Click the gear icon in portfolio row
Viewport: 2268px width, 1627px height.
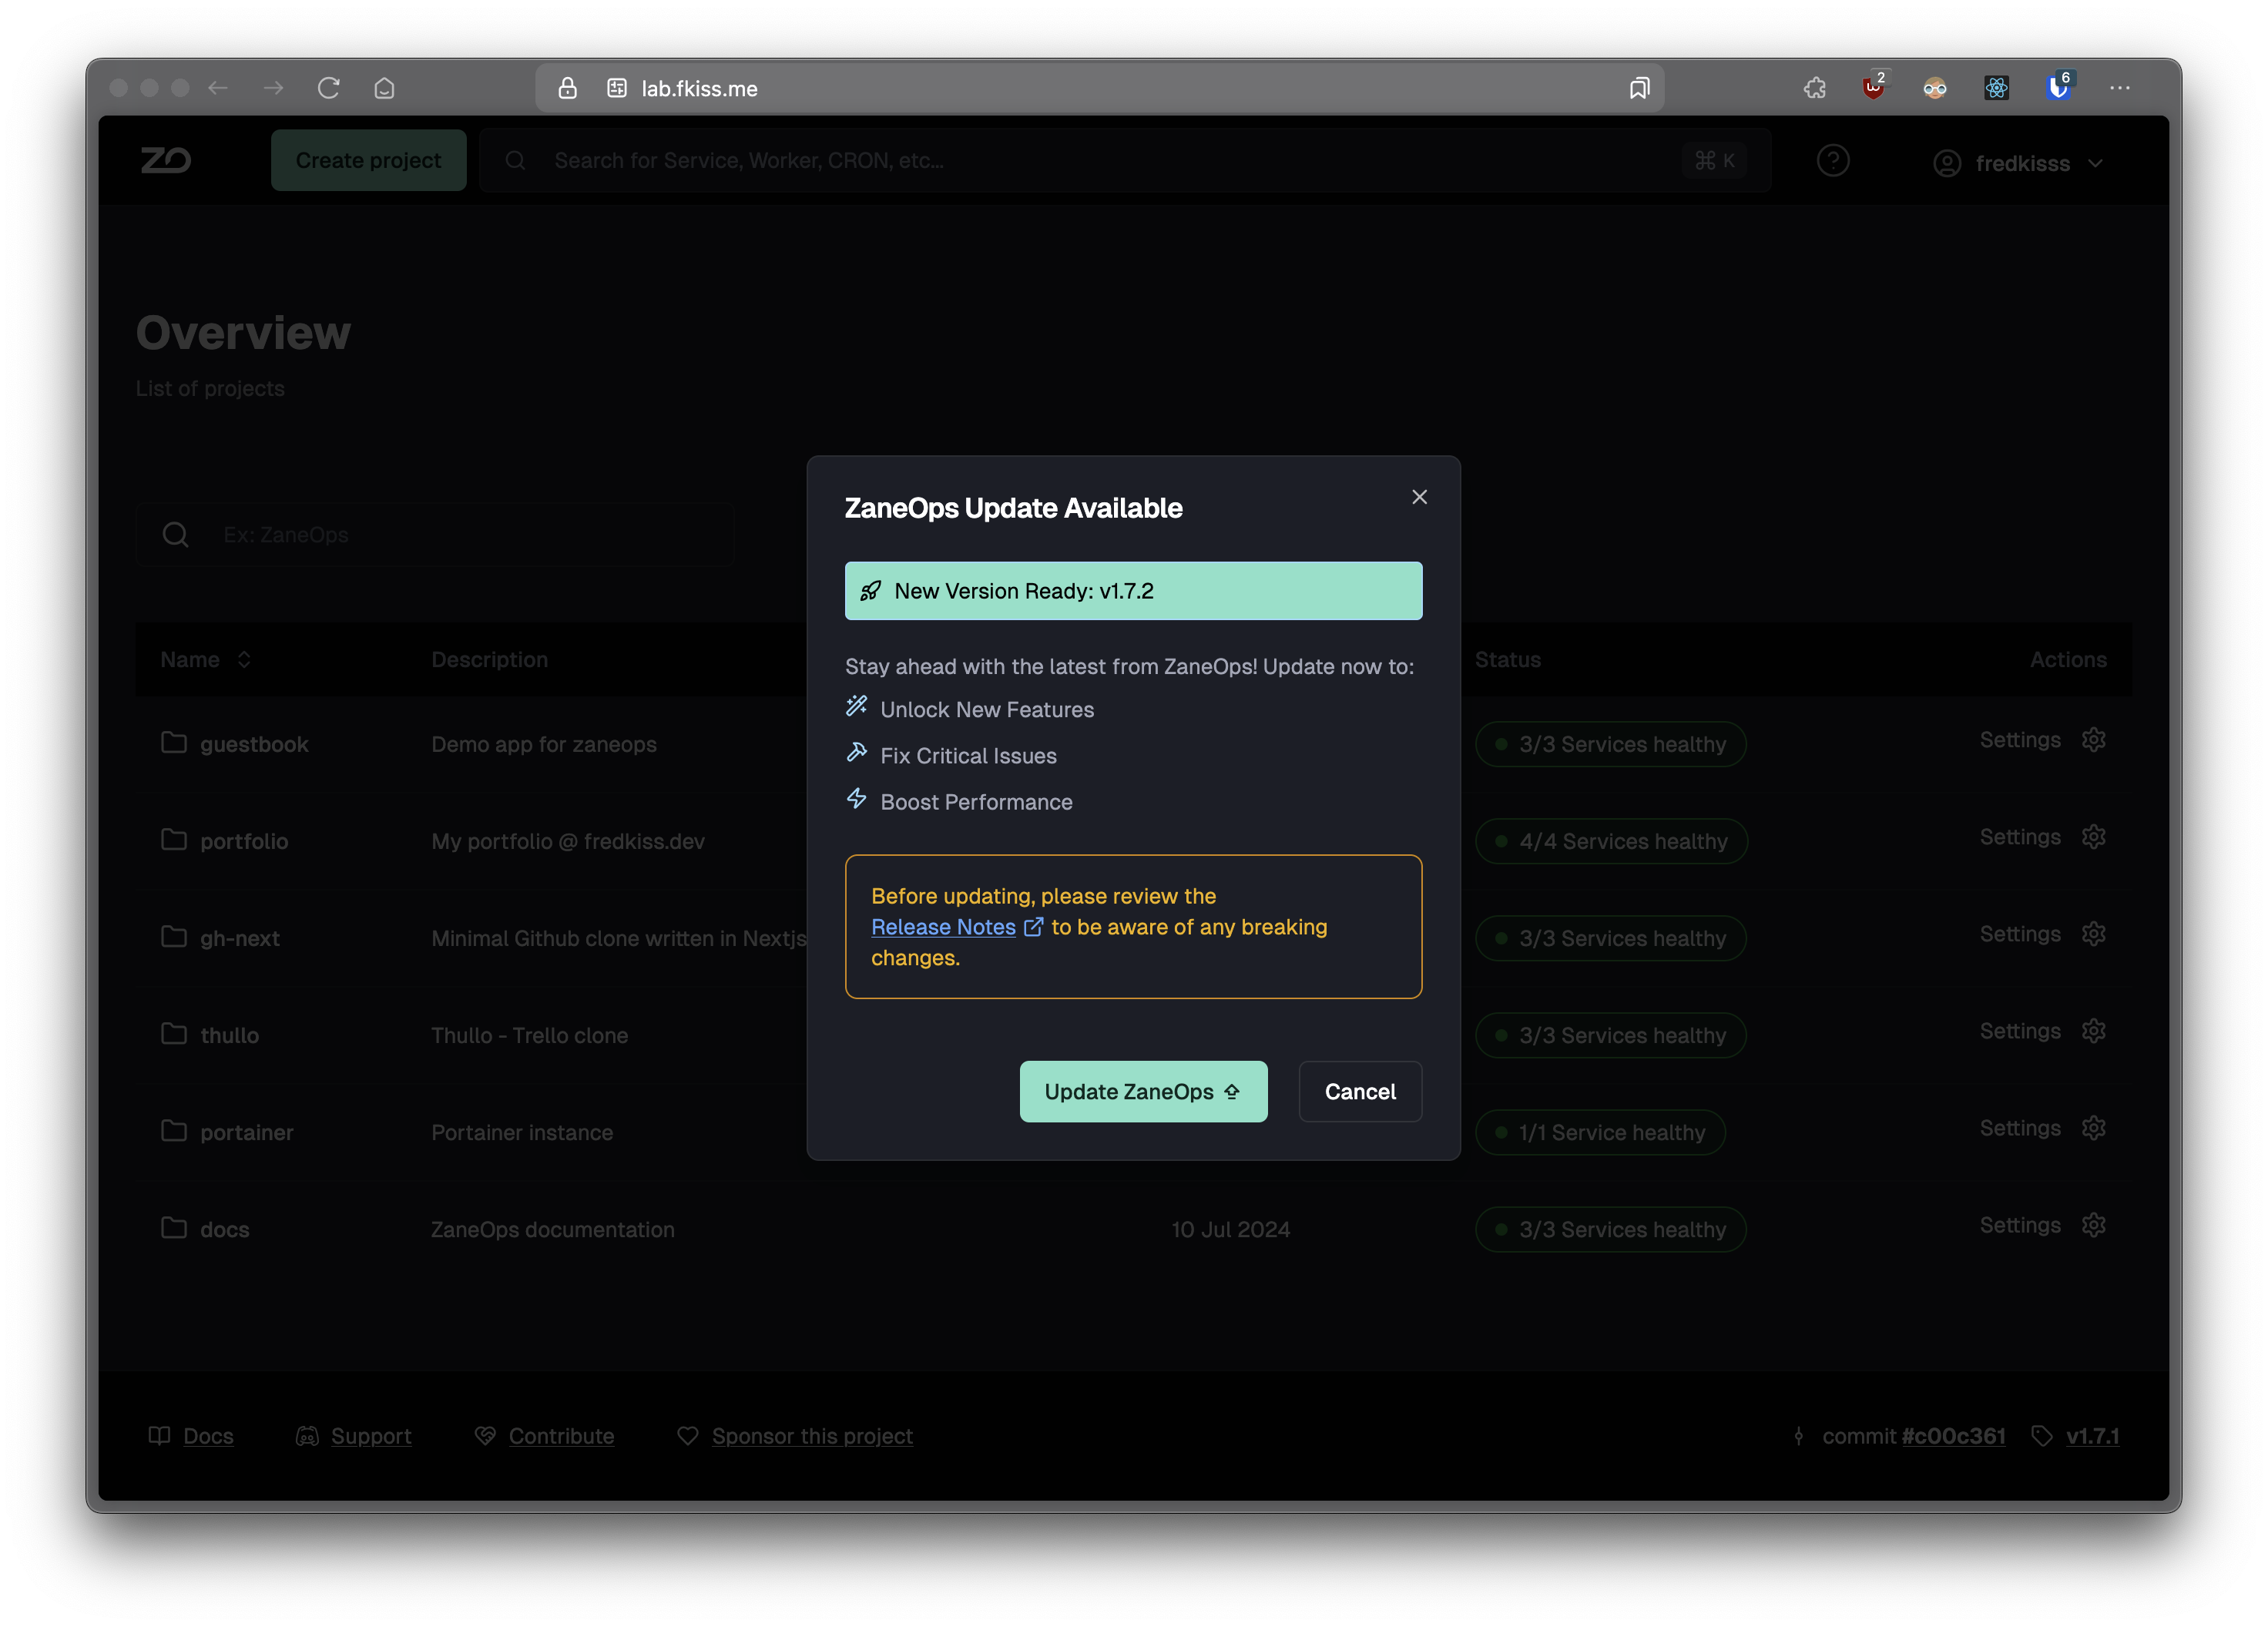(x=2094, y=837)
